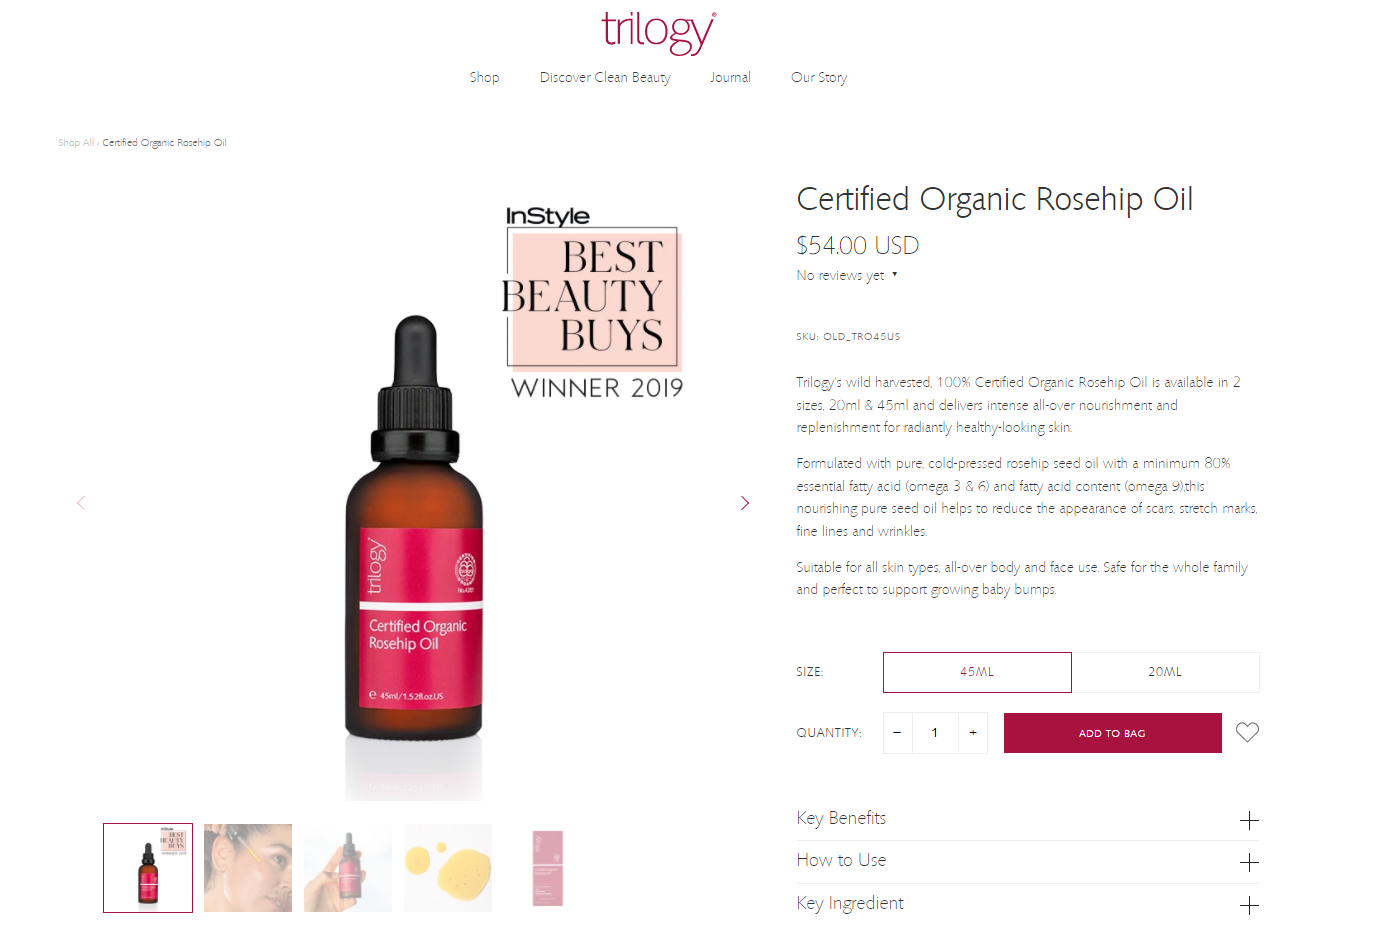1381x949 pixels.
Task: Decrease quantity with the minus button
Action: coord(897,733)
